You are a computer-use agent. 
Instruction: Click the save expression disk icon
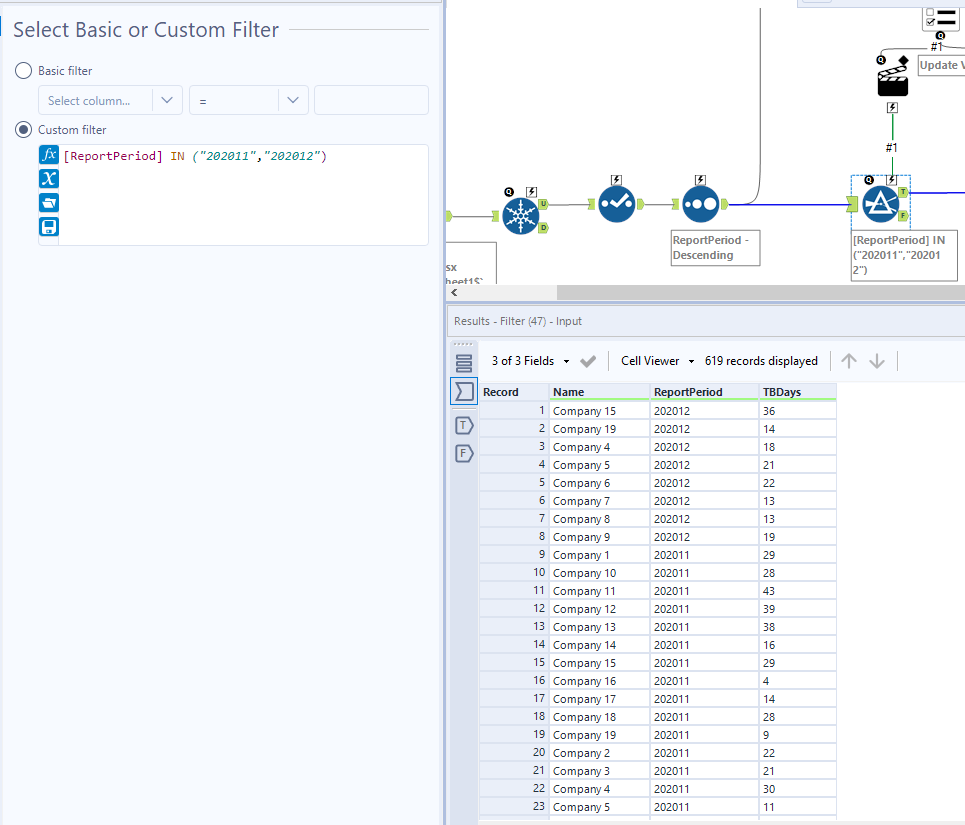49,227
